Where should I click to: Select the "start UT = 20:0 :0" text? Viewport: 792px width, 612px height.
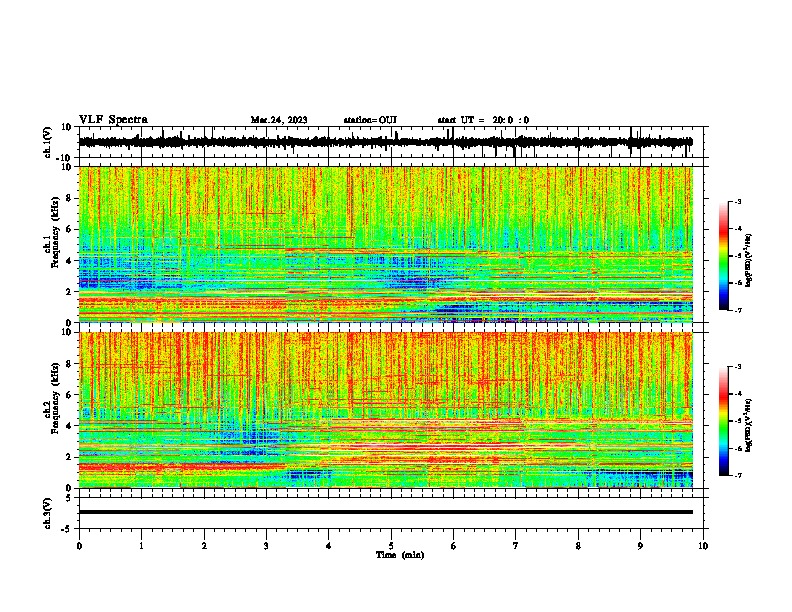point(483,120)
